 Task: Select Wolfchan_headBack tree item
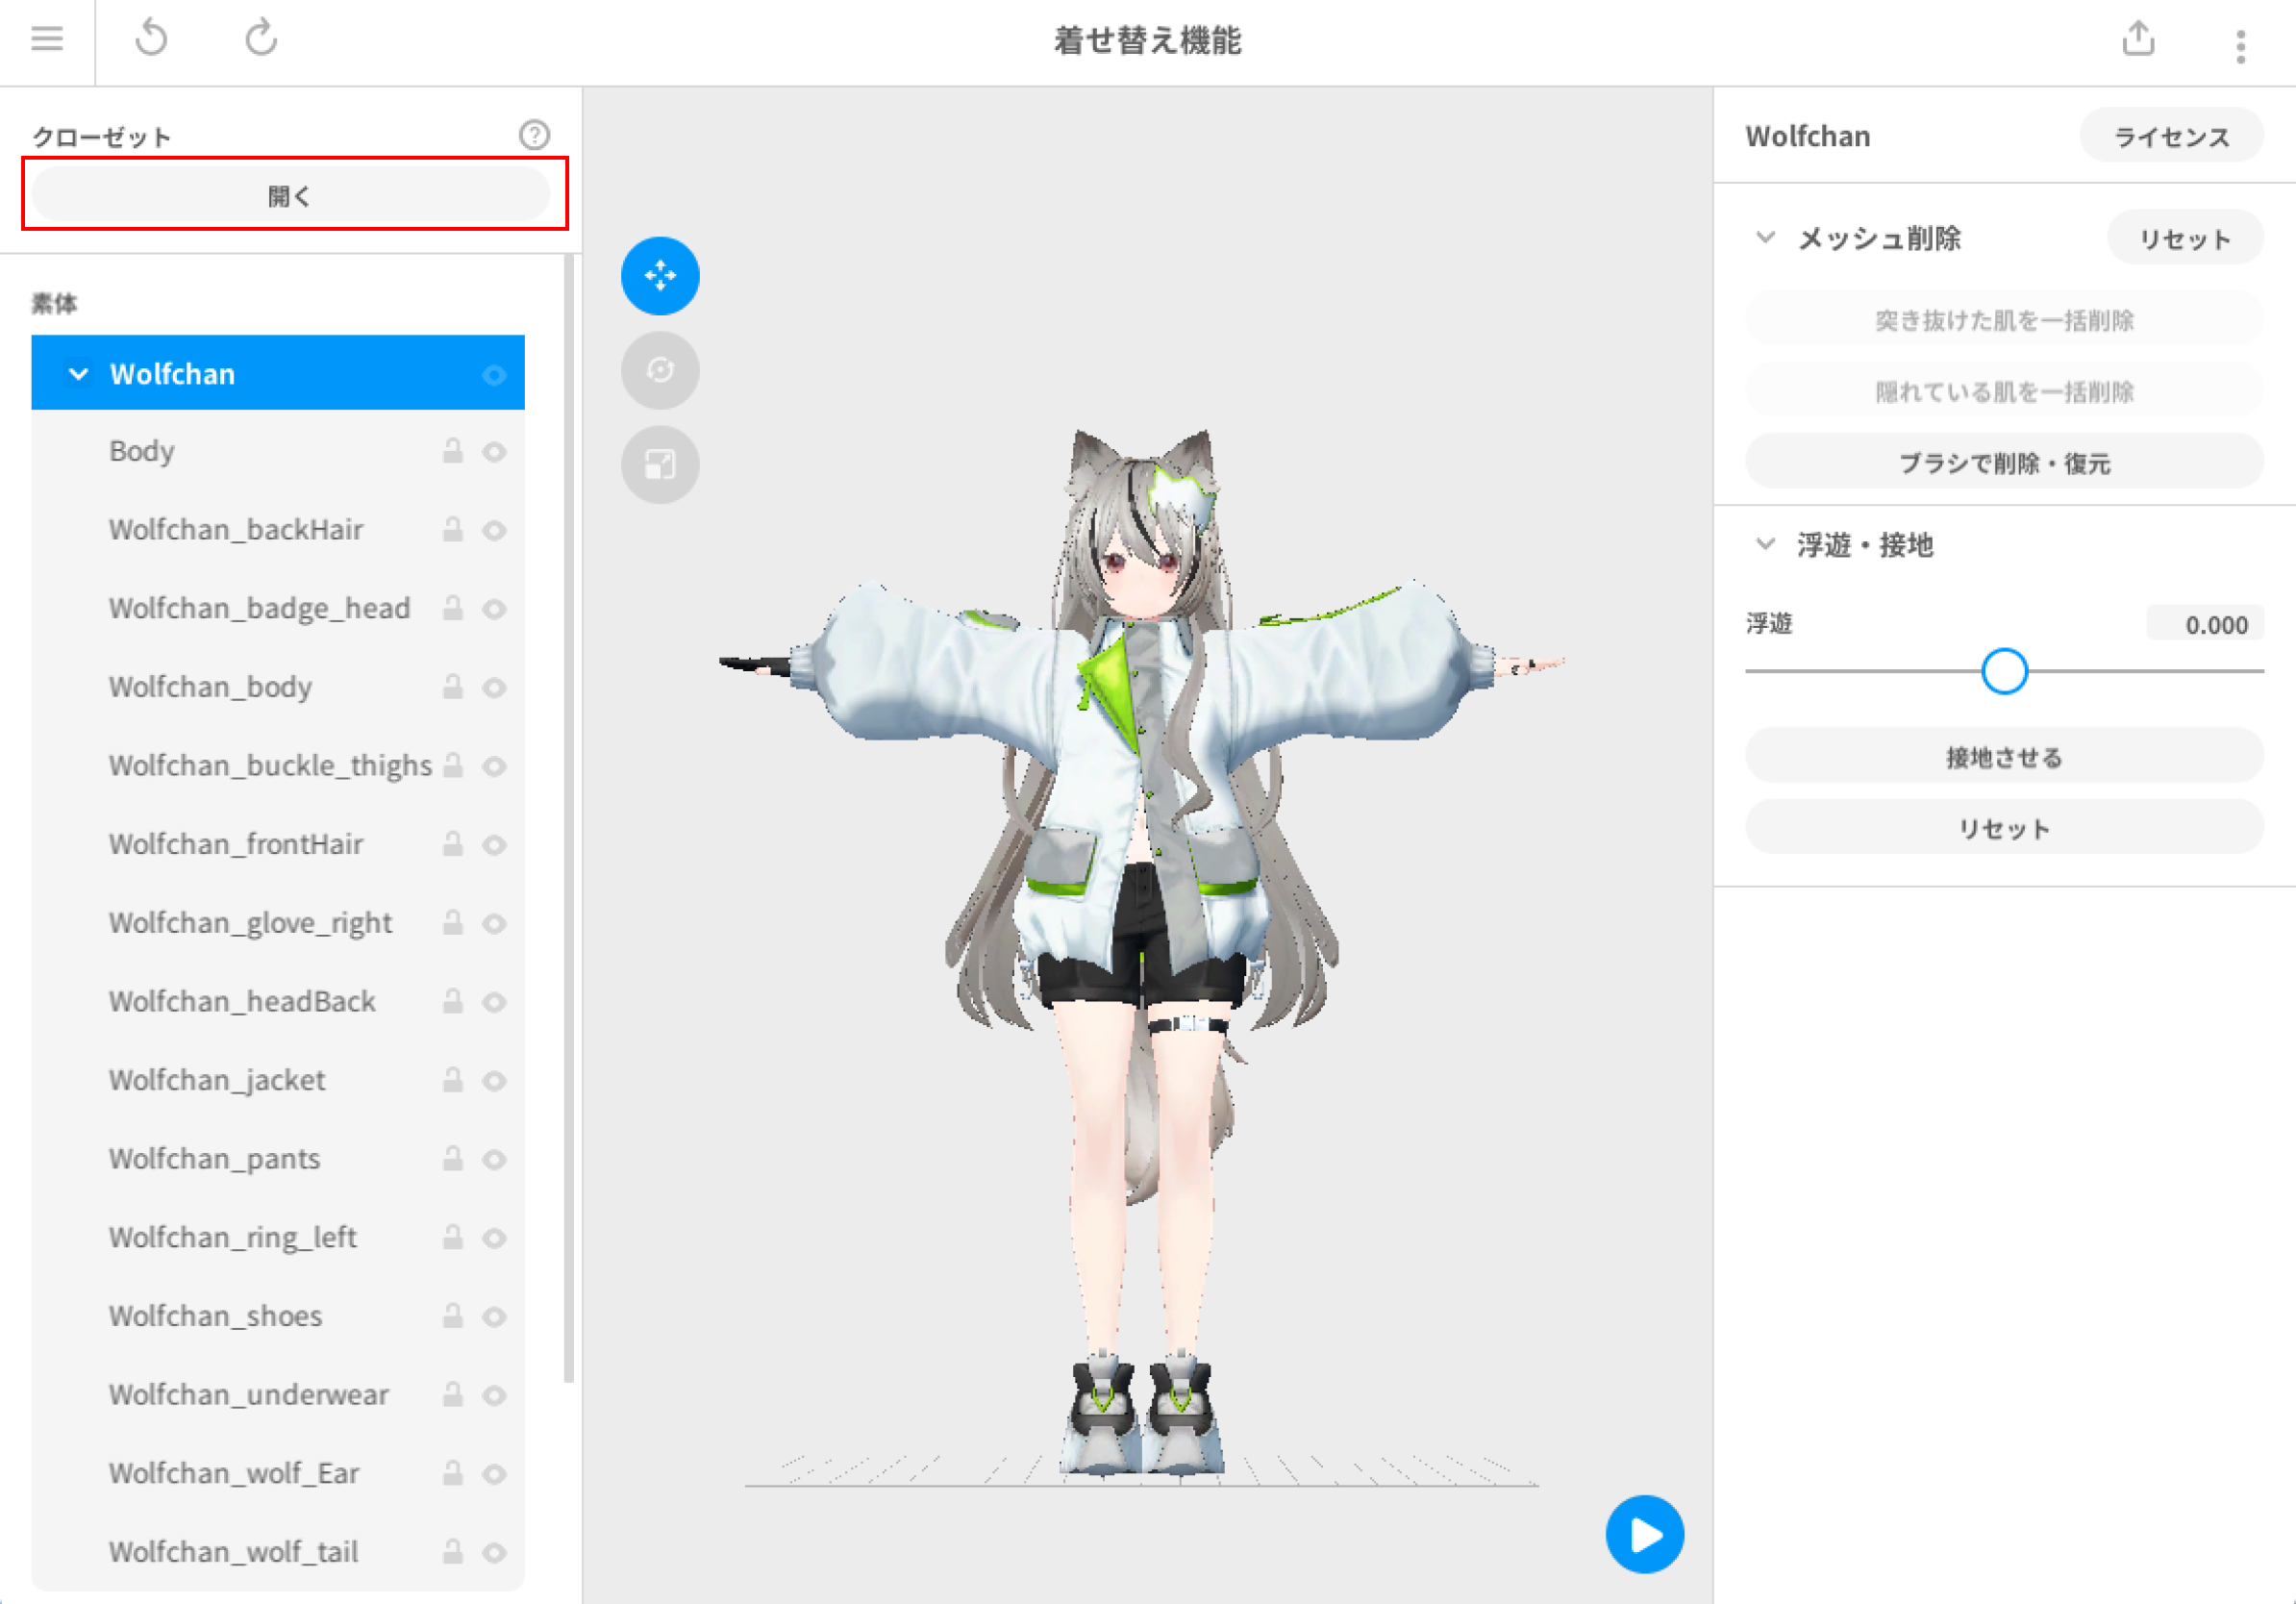coord(278,1001)
